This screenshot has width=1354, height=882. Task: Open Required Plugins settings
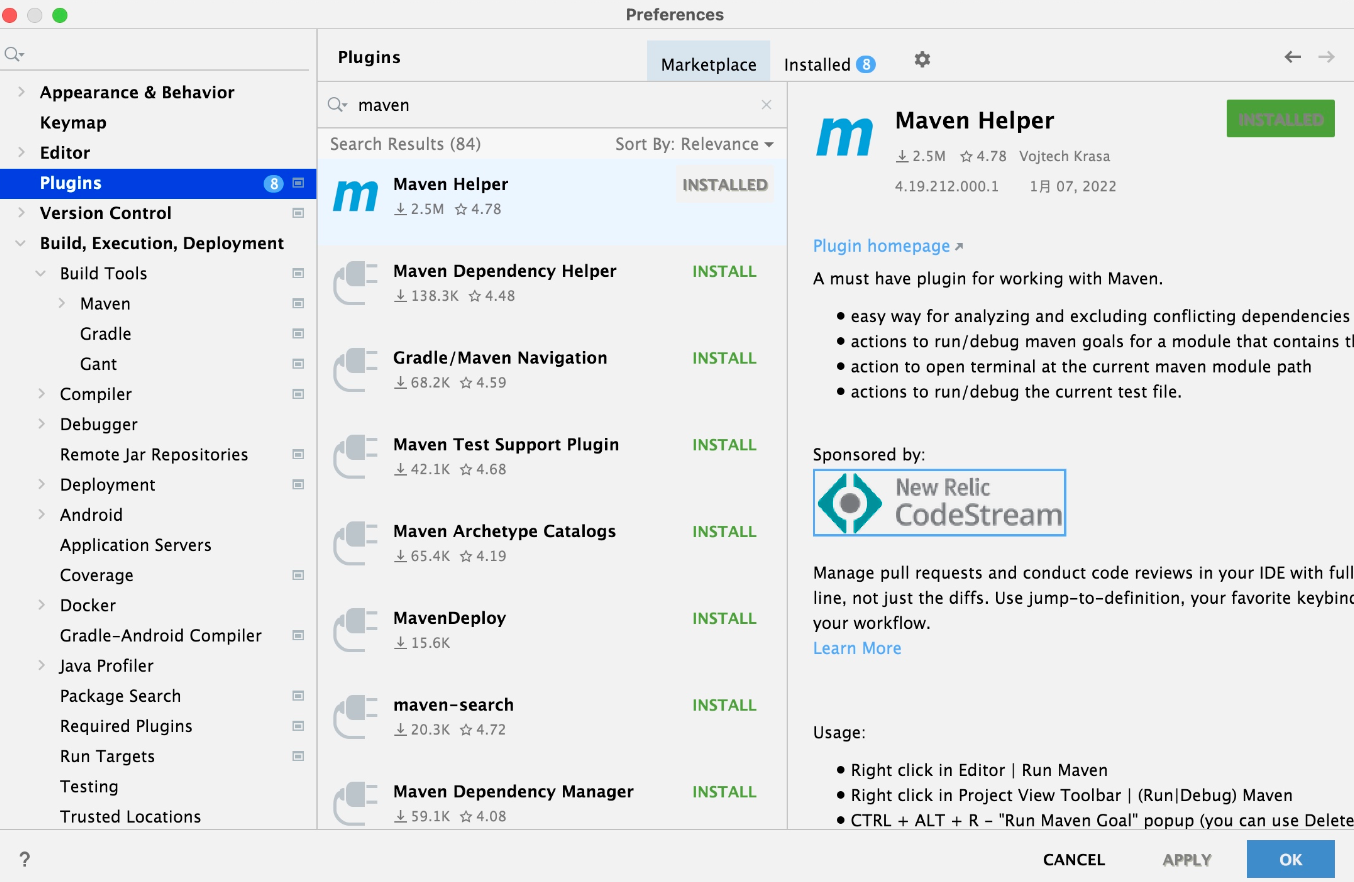[x=126, y=726]
